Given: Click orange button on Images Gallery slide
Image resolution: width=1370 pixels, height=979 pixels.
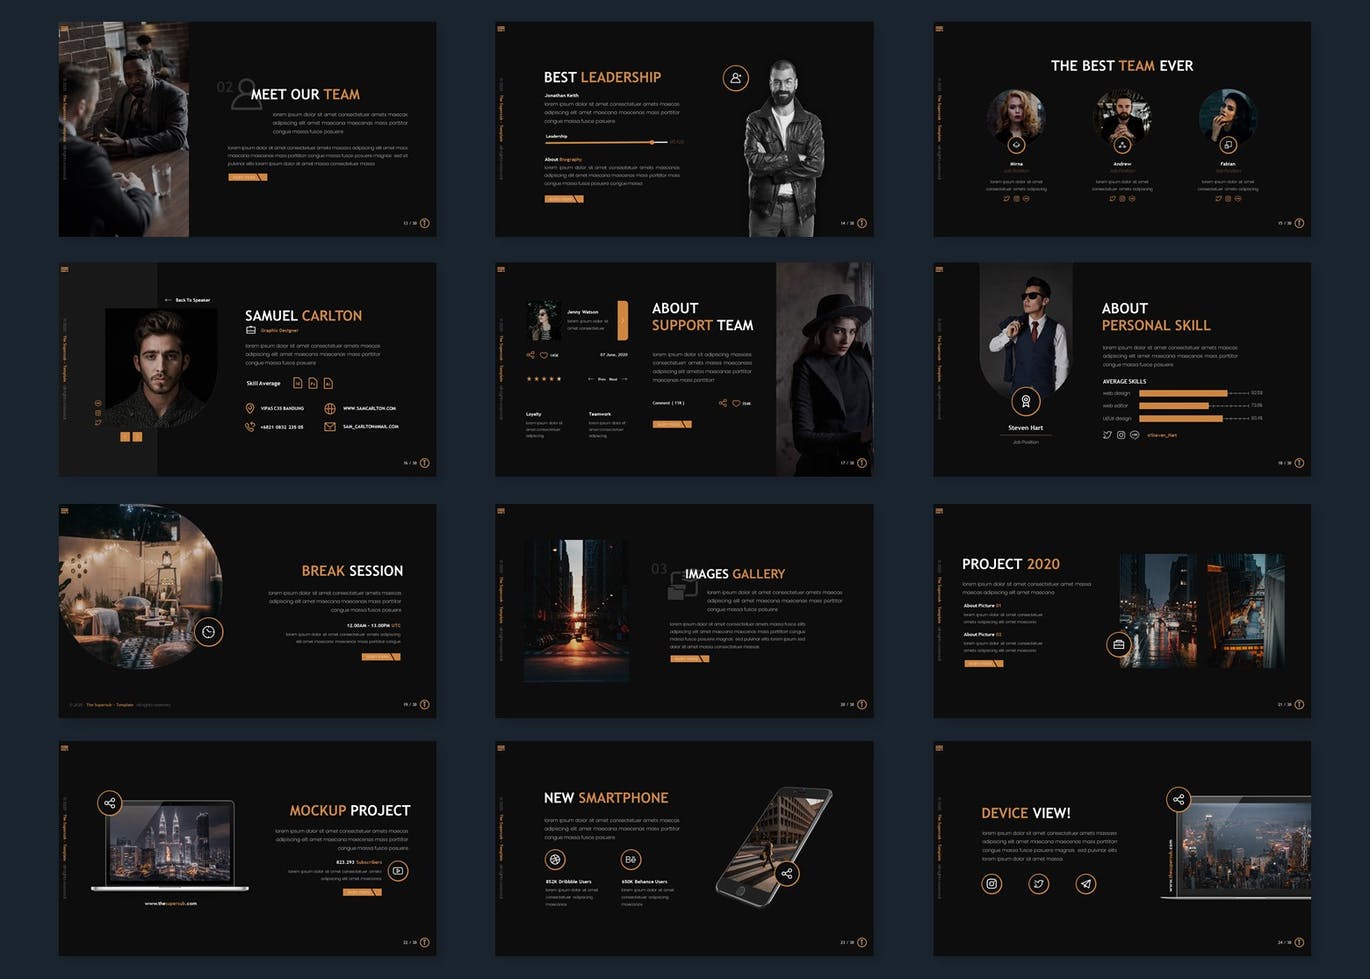Looking at the screenshot, I should tap(689, 658).
